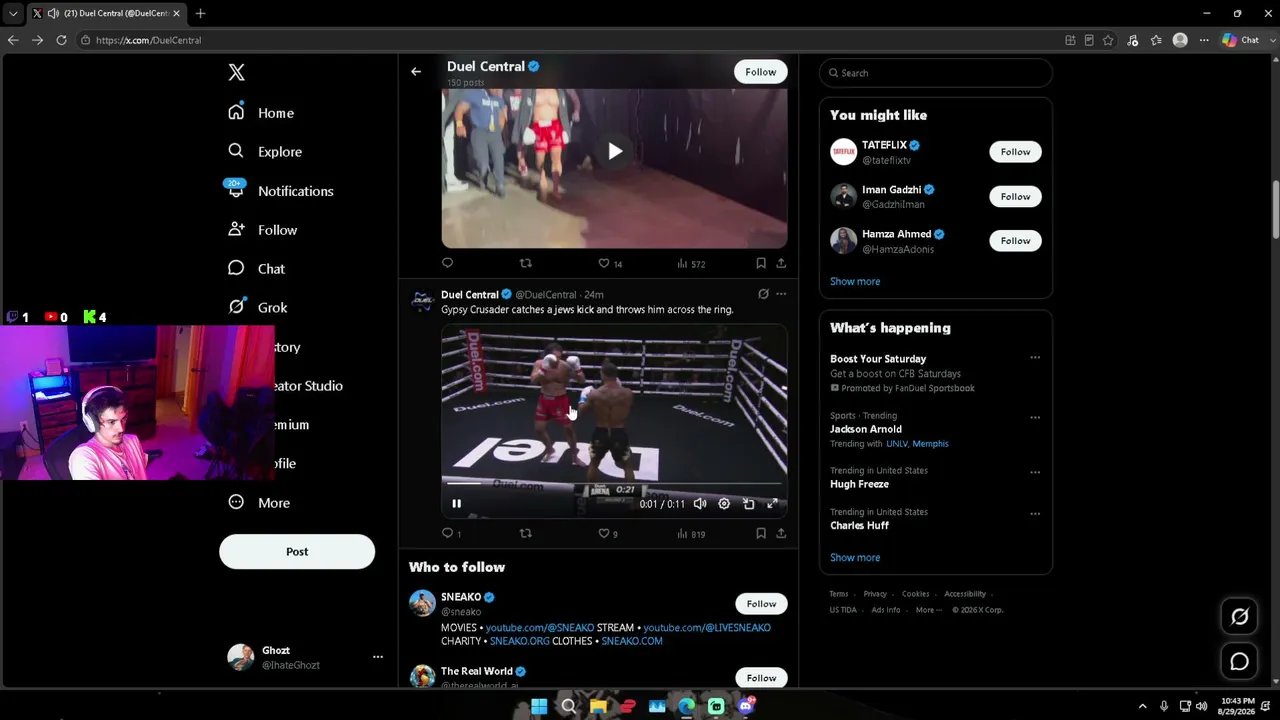The image size is (1280, 720).
Task: Add this page to favorites star
Action: (x=1108, y=40)
